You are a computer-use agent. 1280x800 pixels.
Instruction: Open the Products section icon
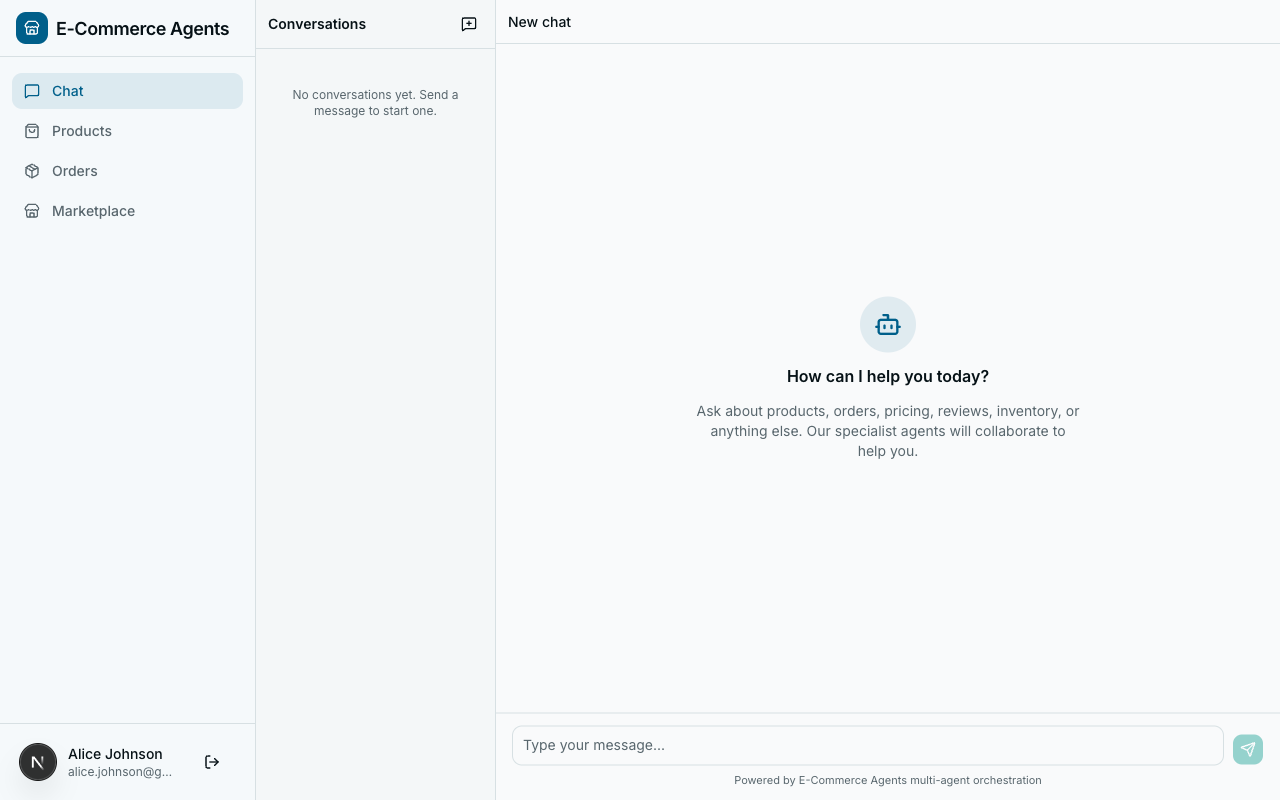[32, 131]
